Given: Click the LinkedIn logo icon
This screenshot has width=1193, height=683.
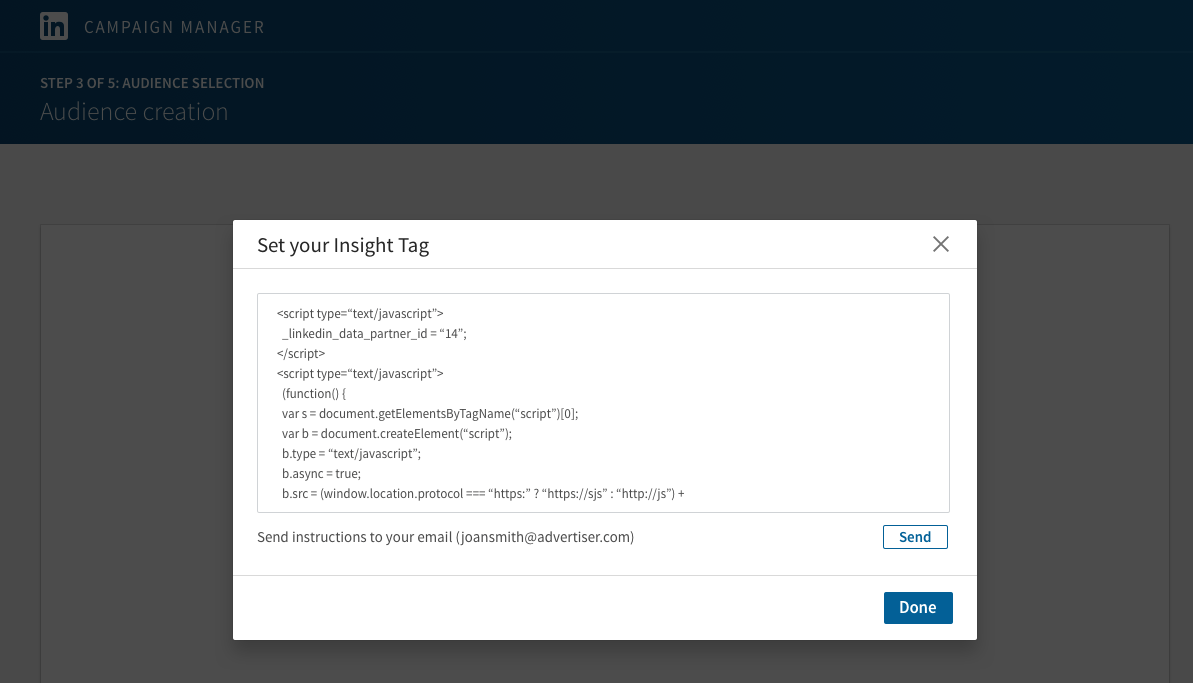Looking at the screenshot, I should click(x=54, y=26).
